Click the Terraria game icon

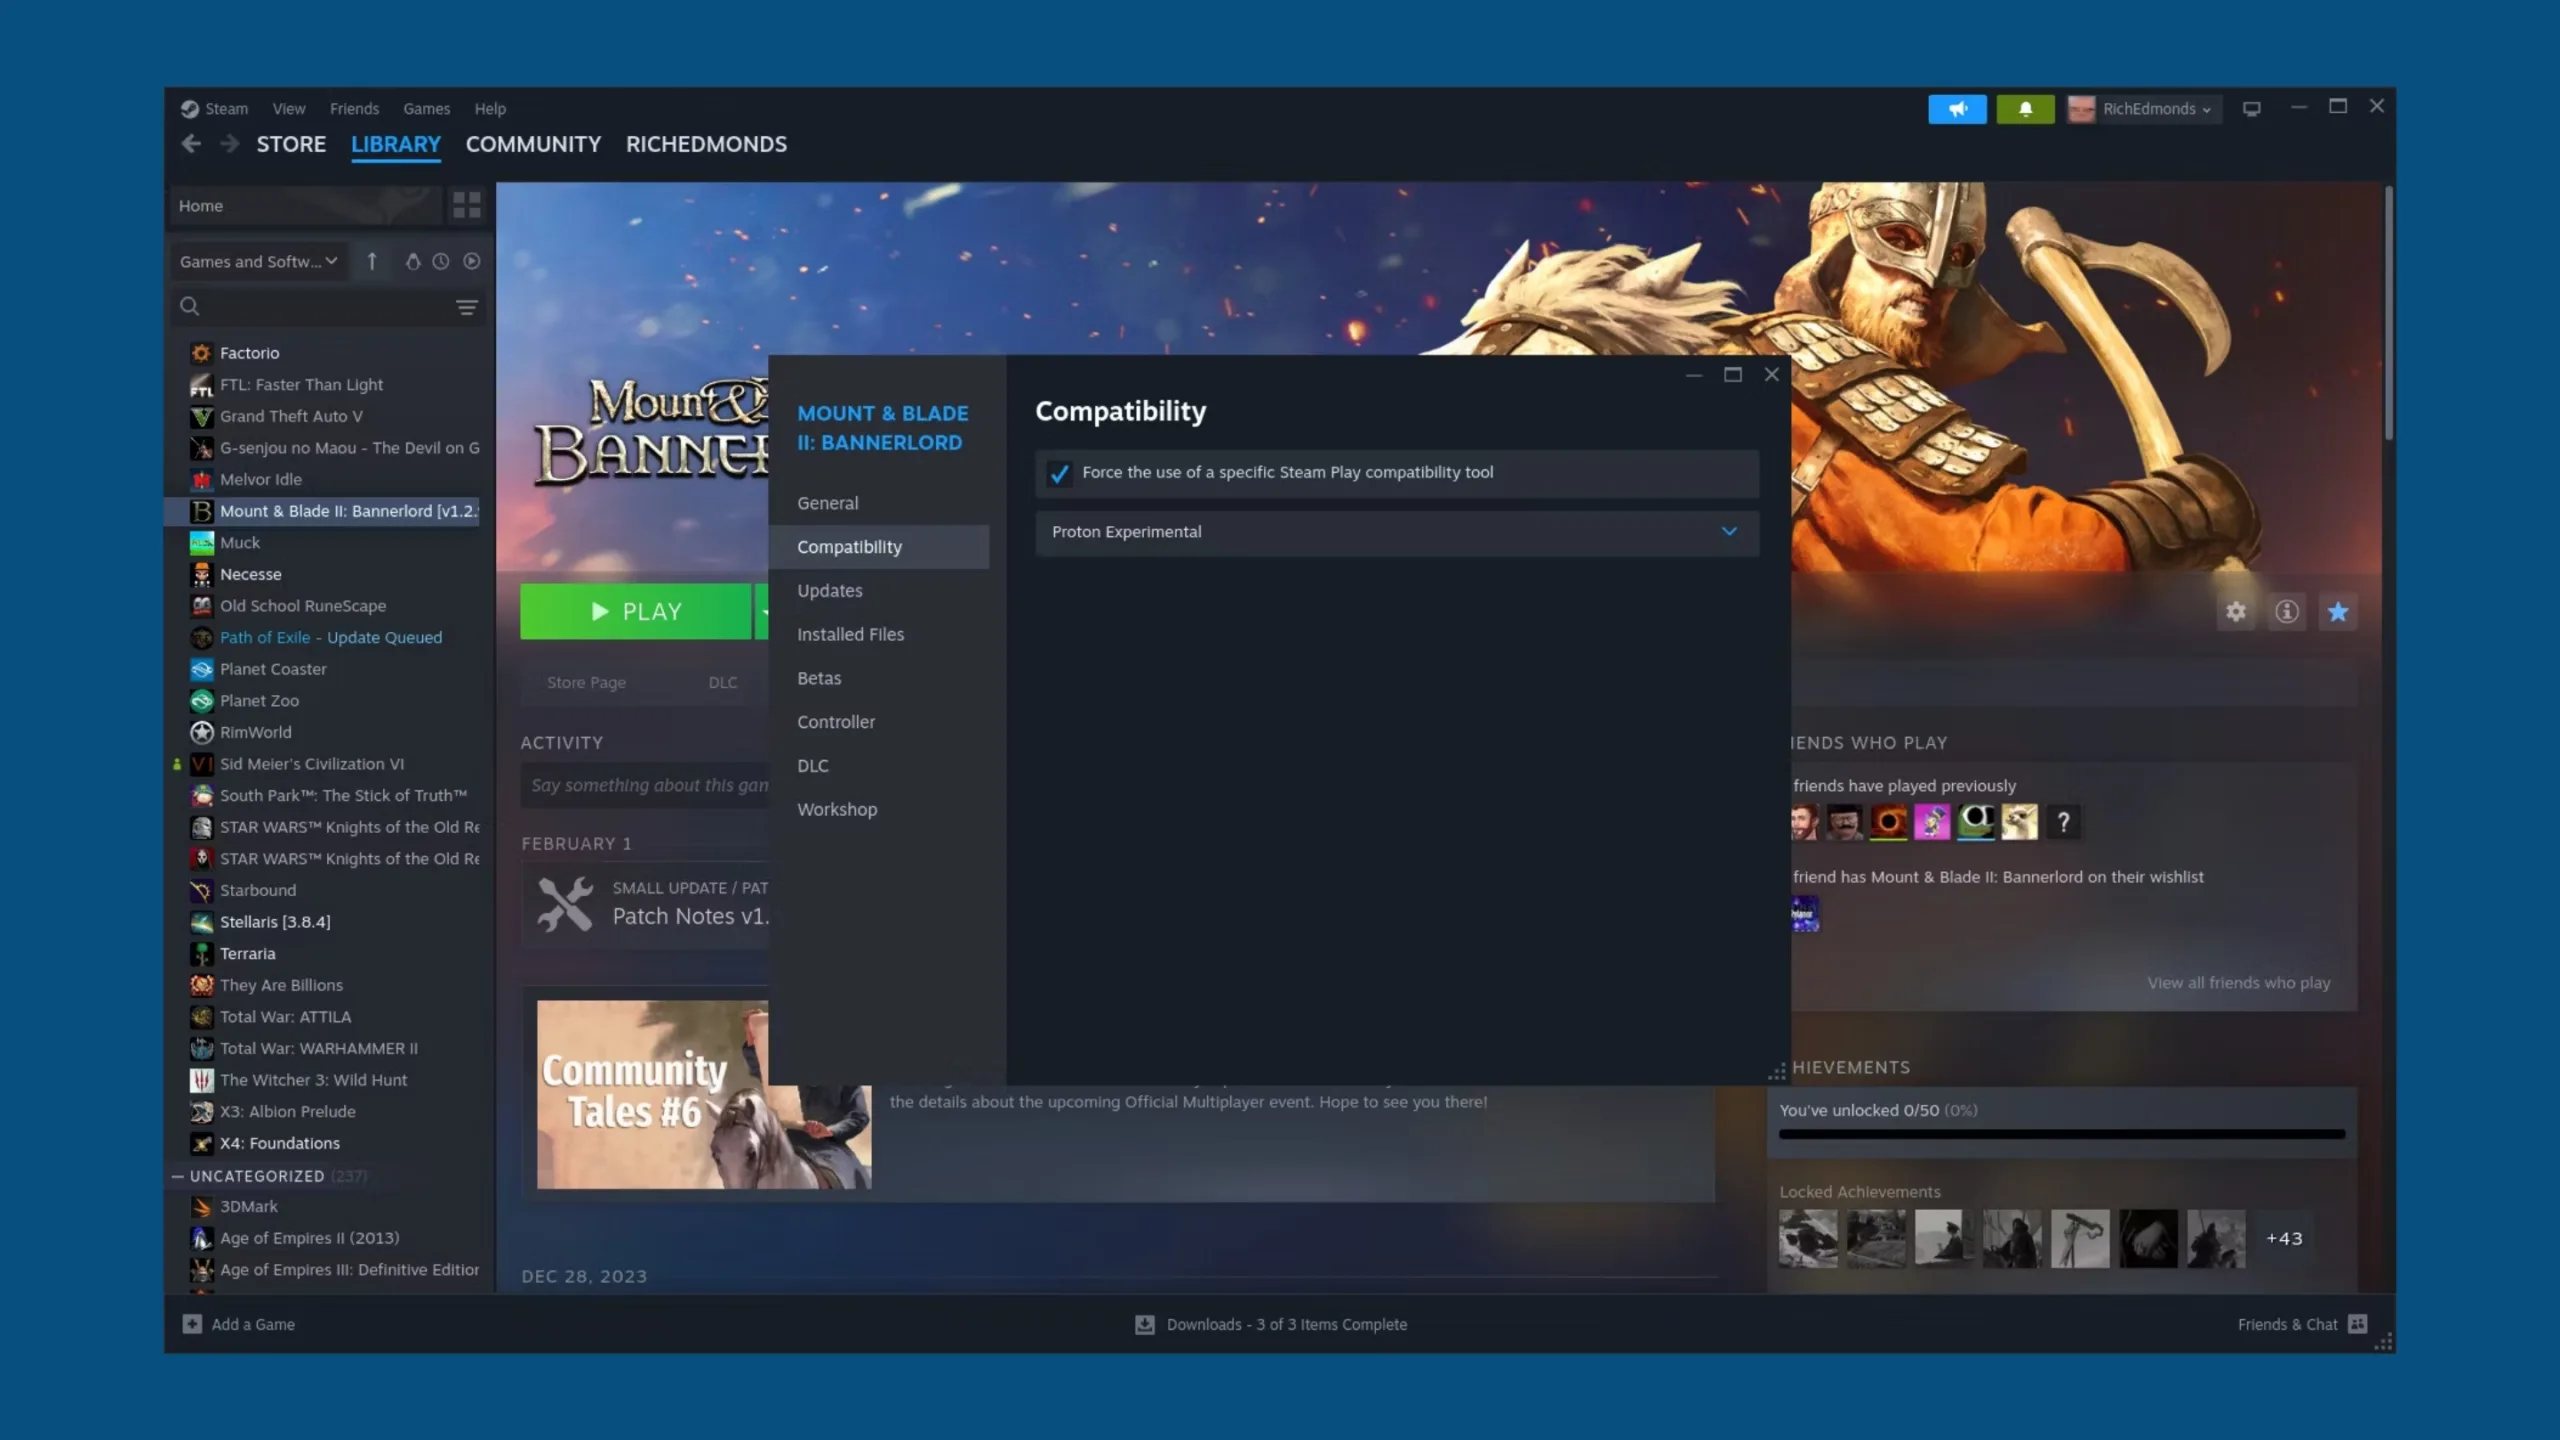202,953
